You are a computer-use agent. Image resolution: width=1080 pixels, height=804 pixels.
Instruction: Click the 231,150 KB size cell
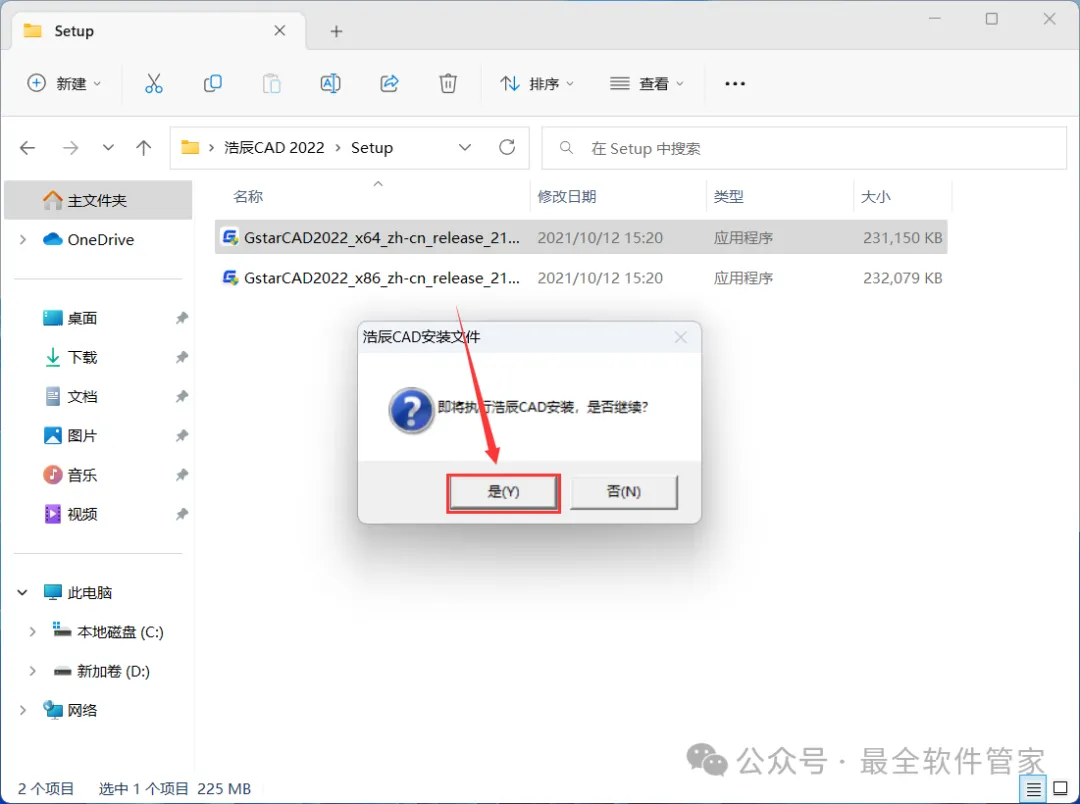902,238
